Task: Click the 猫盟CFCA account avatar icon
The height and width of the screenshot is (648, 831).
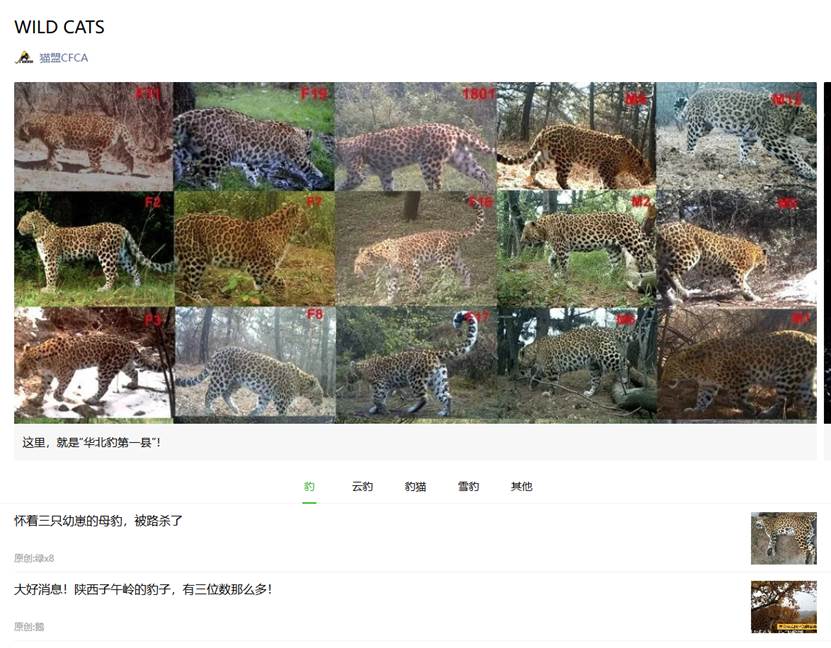Action: (x=24, y=57)
